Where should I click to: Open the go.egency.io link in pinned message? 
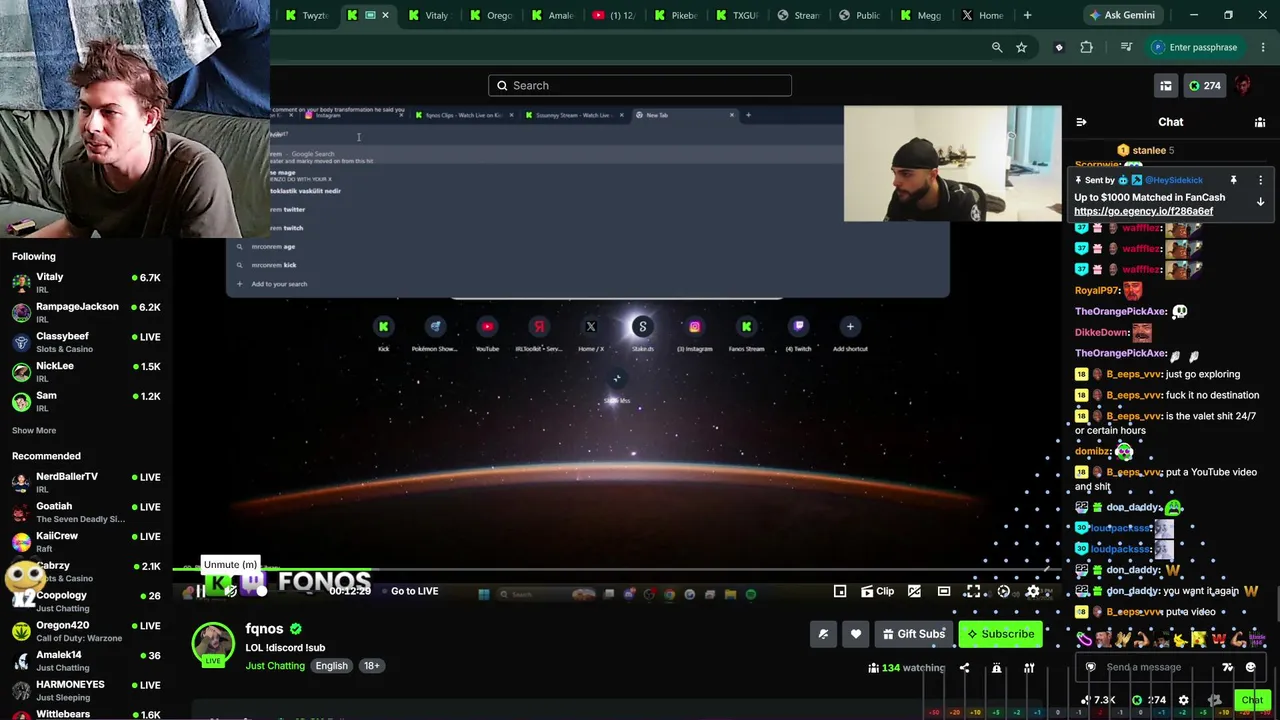[x=1144, y=211]
